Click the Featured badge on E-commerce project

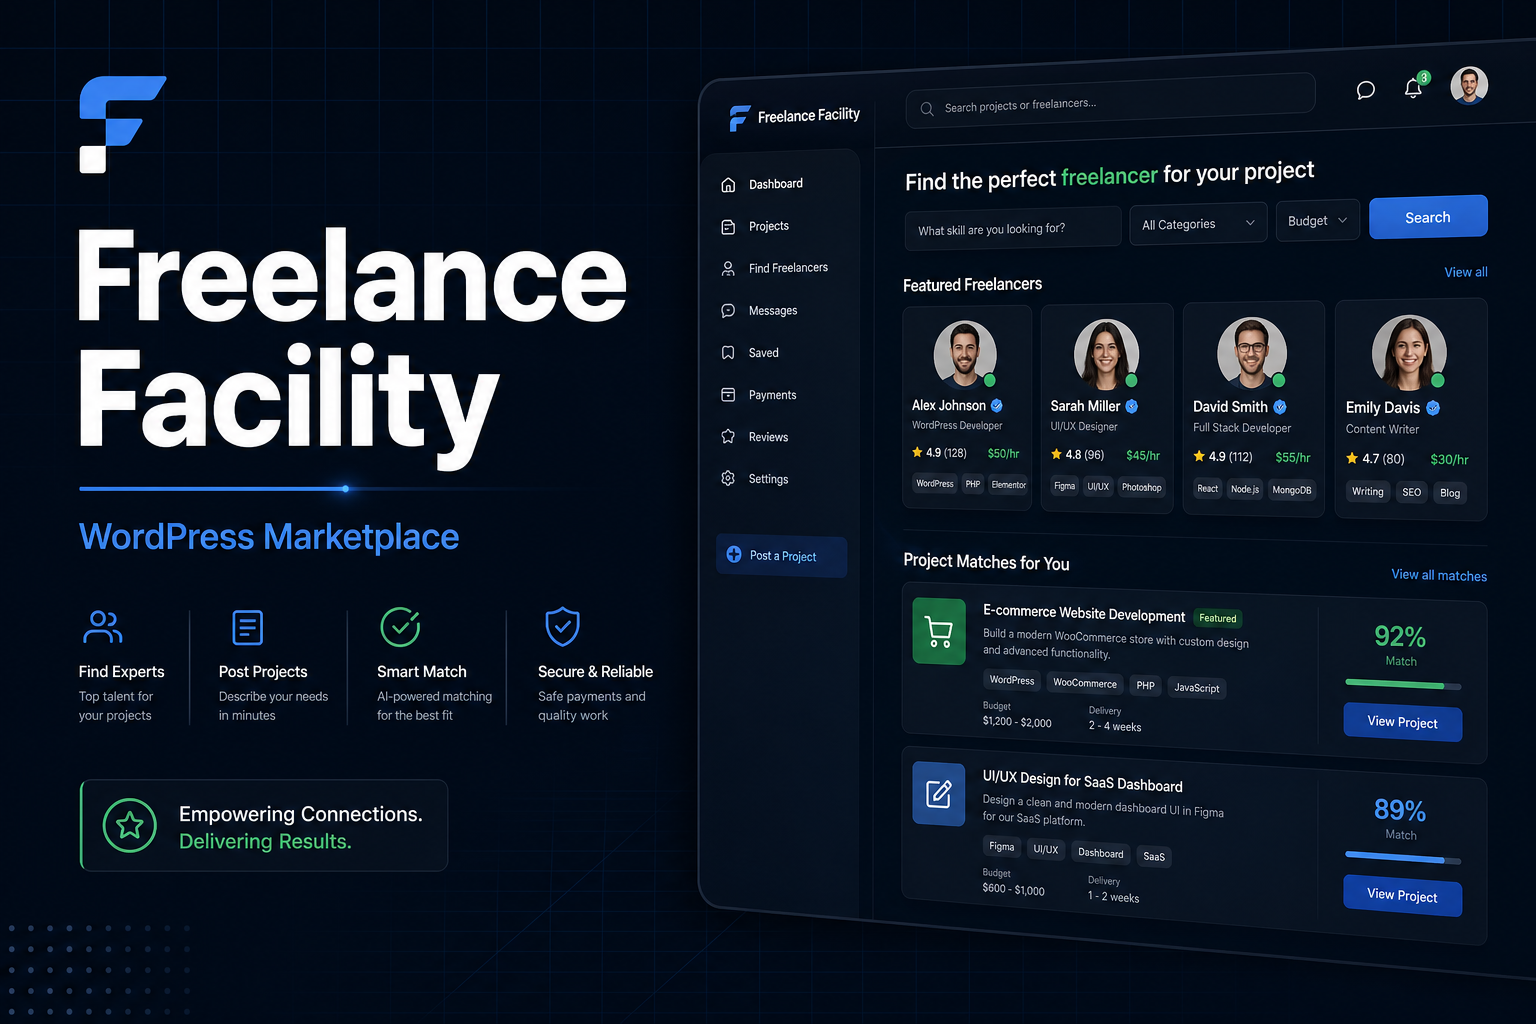click(x=1218, y=618)
